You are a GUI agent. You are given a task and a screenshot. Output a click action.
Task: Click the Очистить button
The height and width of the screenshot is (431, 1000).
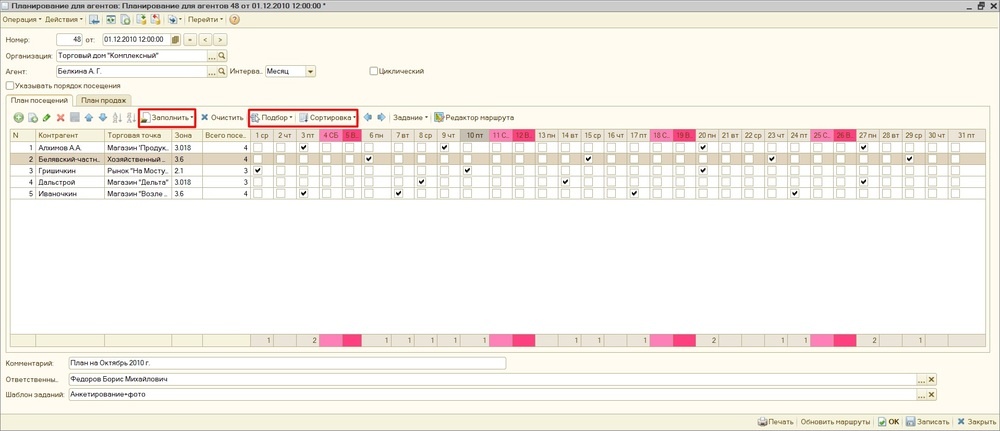[x=222, y=118]
